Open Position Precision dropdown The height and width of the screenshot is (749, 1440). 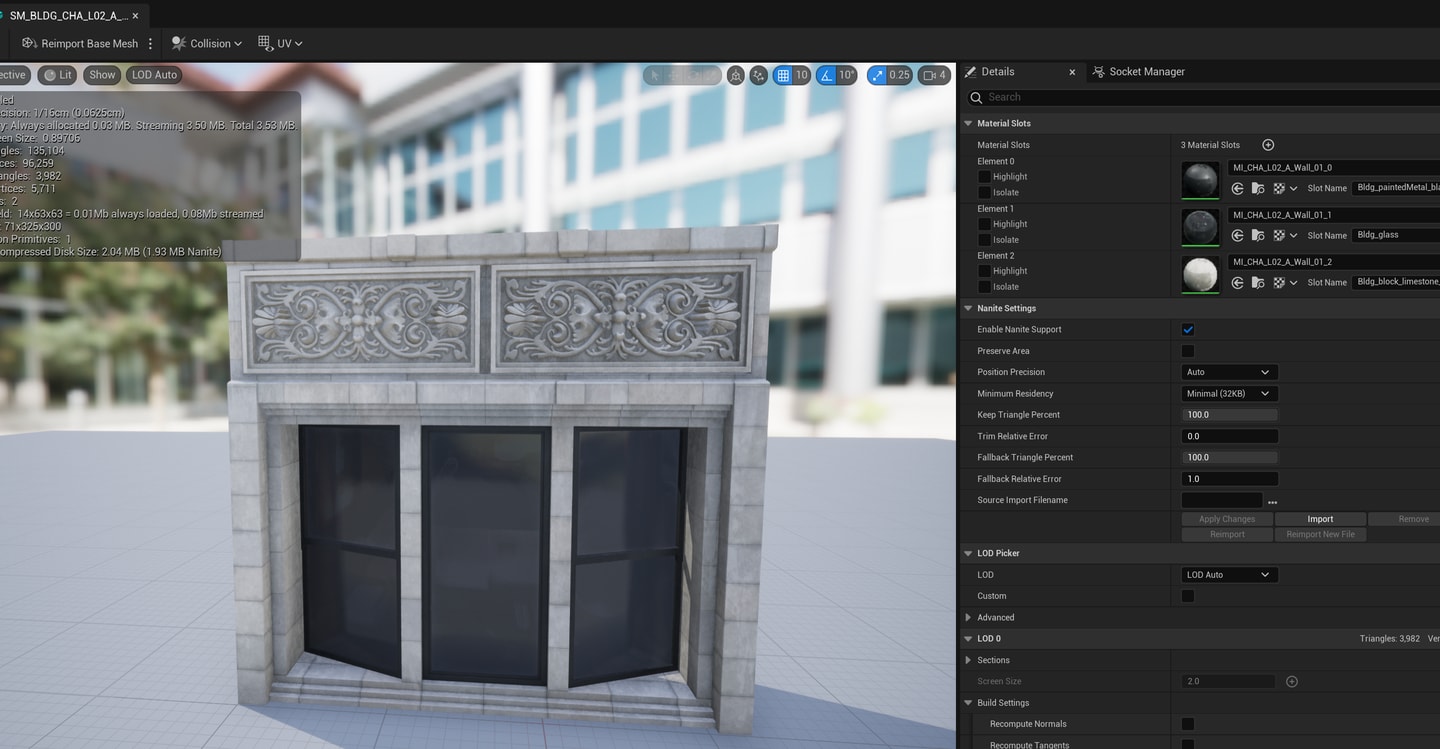(1229, 372)
